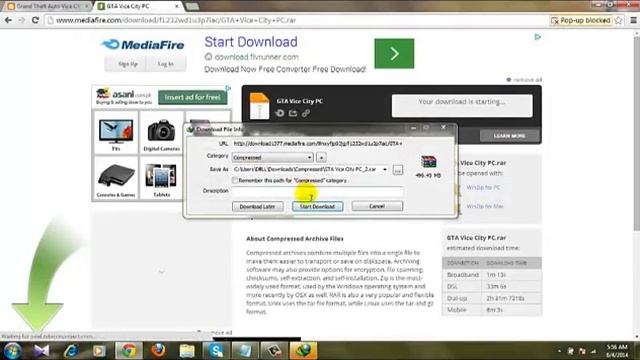Open Firefox from taskbar
Viewport: 640px width, 360px height.
(158, 351)
